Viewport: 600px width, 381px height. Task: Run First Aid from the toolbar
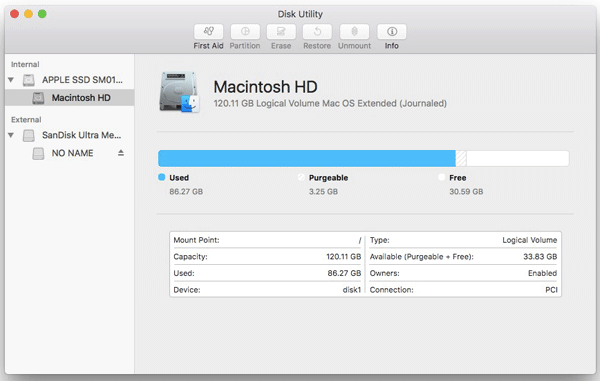coord(208,32)
